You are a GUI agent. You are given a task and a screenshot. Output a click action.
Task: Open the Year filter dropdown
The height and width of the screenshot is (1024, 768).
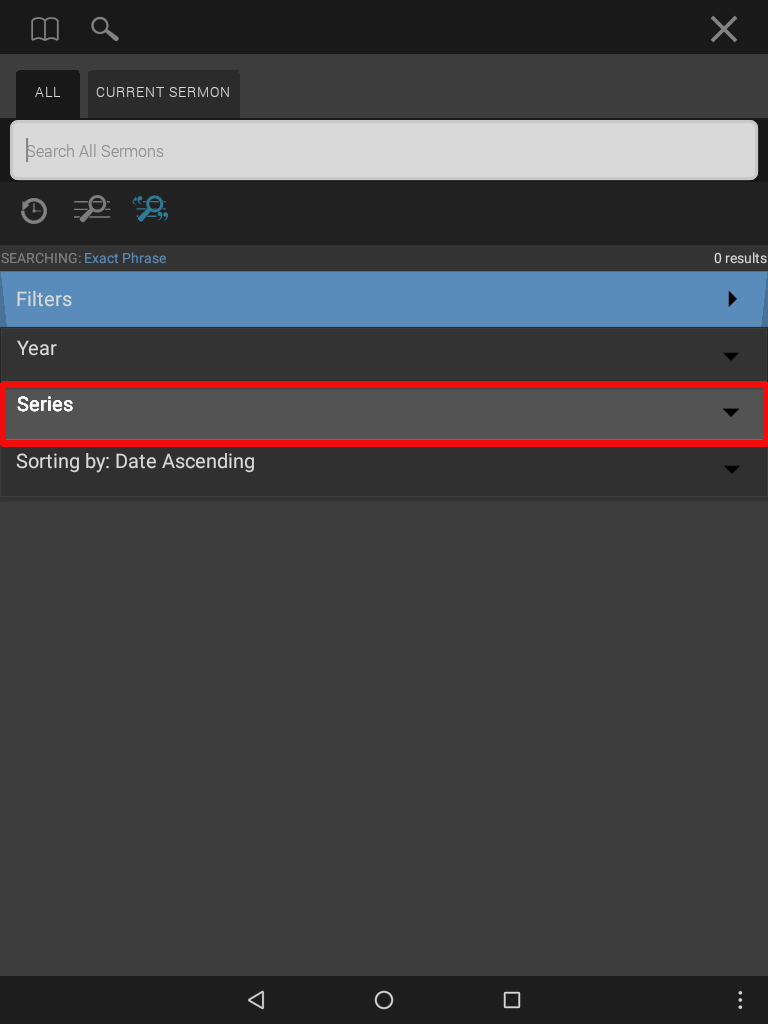click(384, 354)
